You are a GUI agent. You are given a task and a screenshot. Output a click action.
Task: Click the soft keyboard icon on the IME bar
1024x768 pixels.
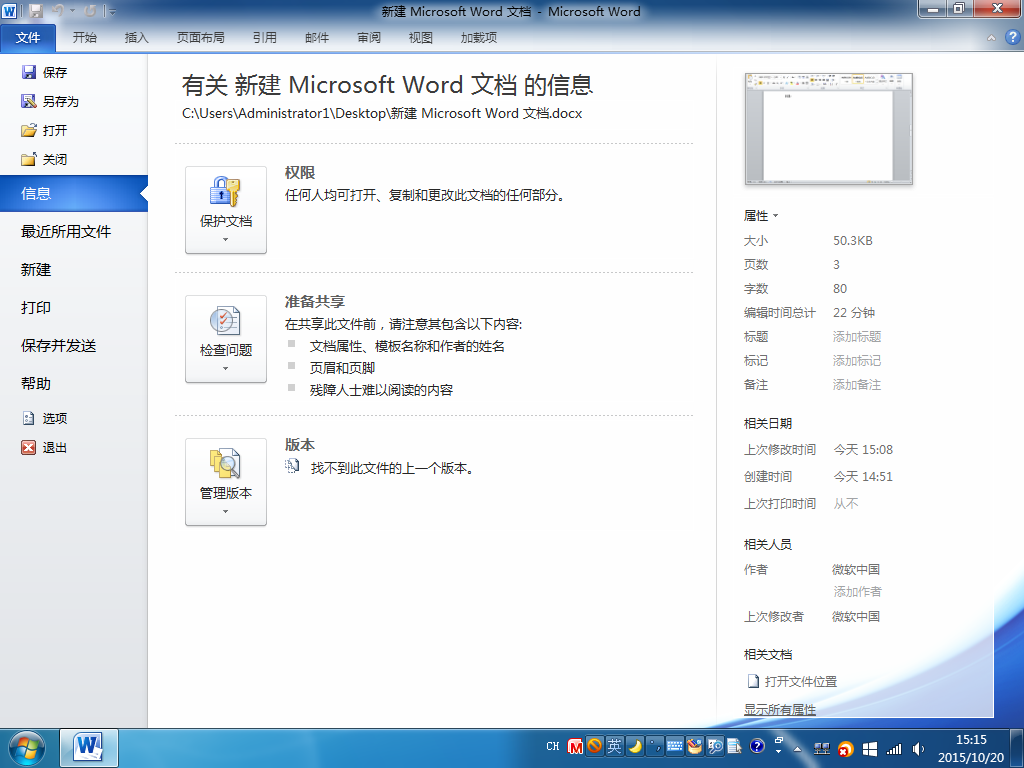click(675, 746)
